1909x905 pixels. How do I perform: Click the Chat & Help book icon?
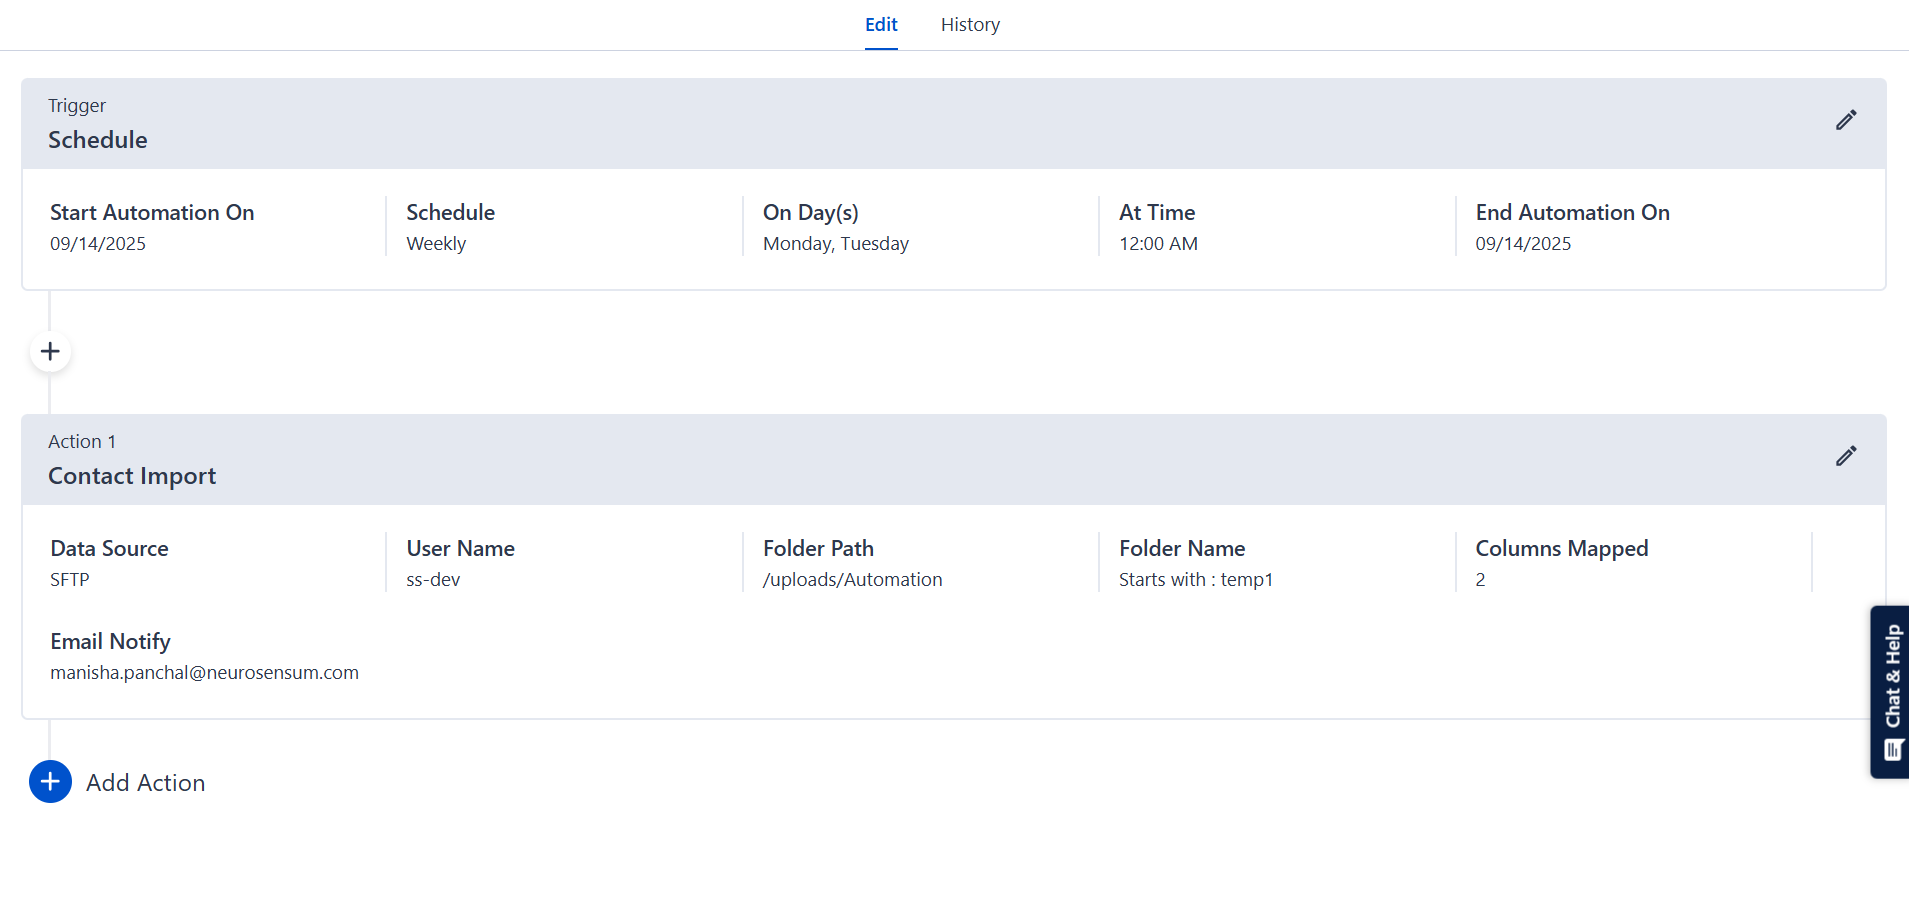(1893, 750)
